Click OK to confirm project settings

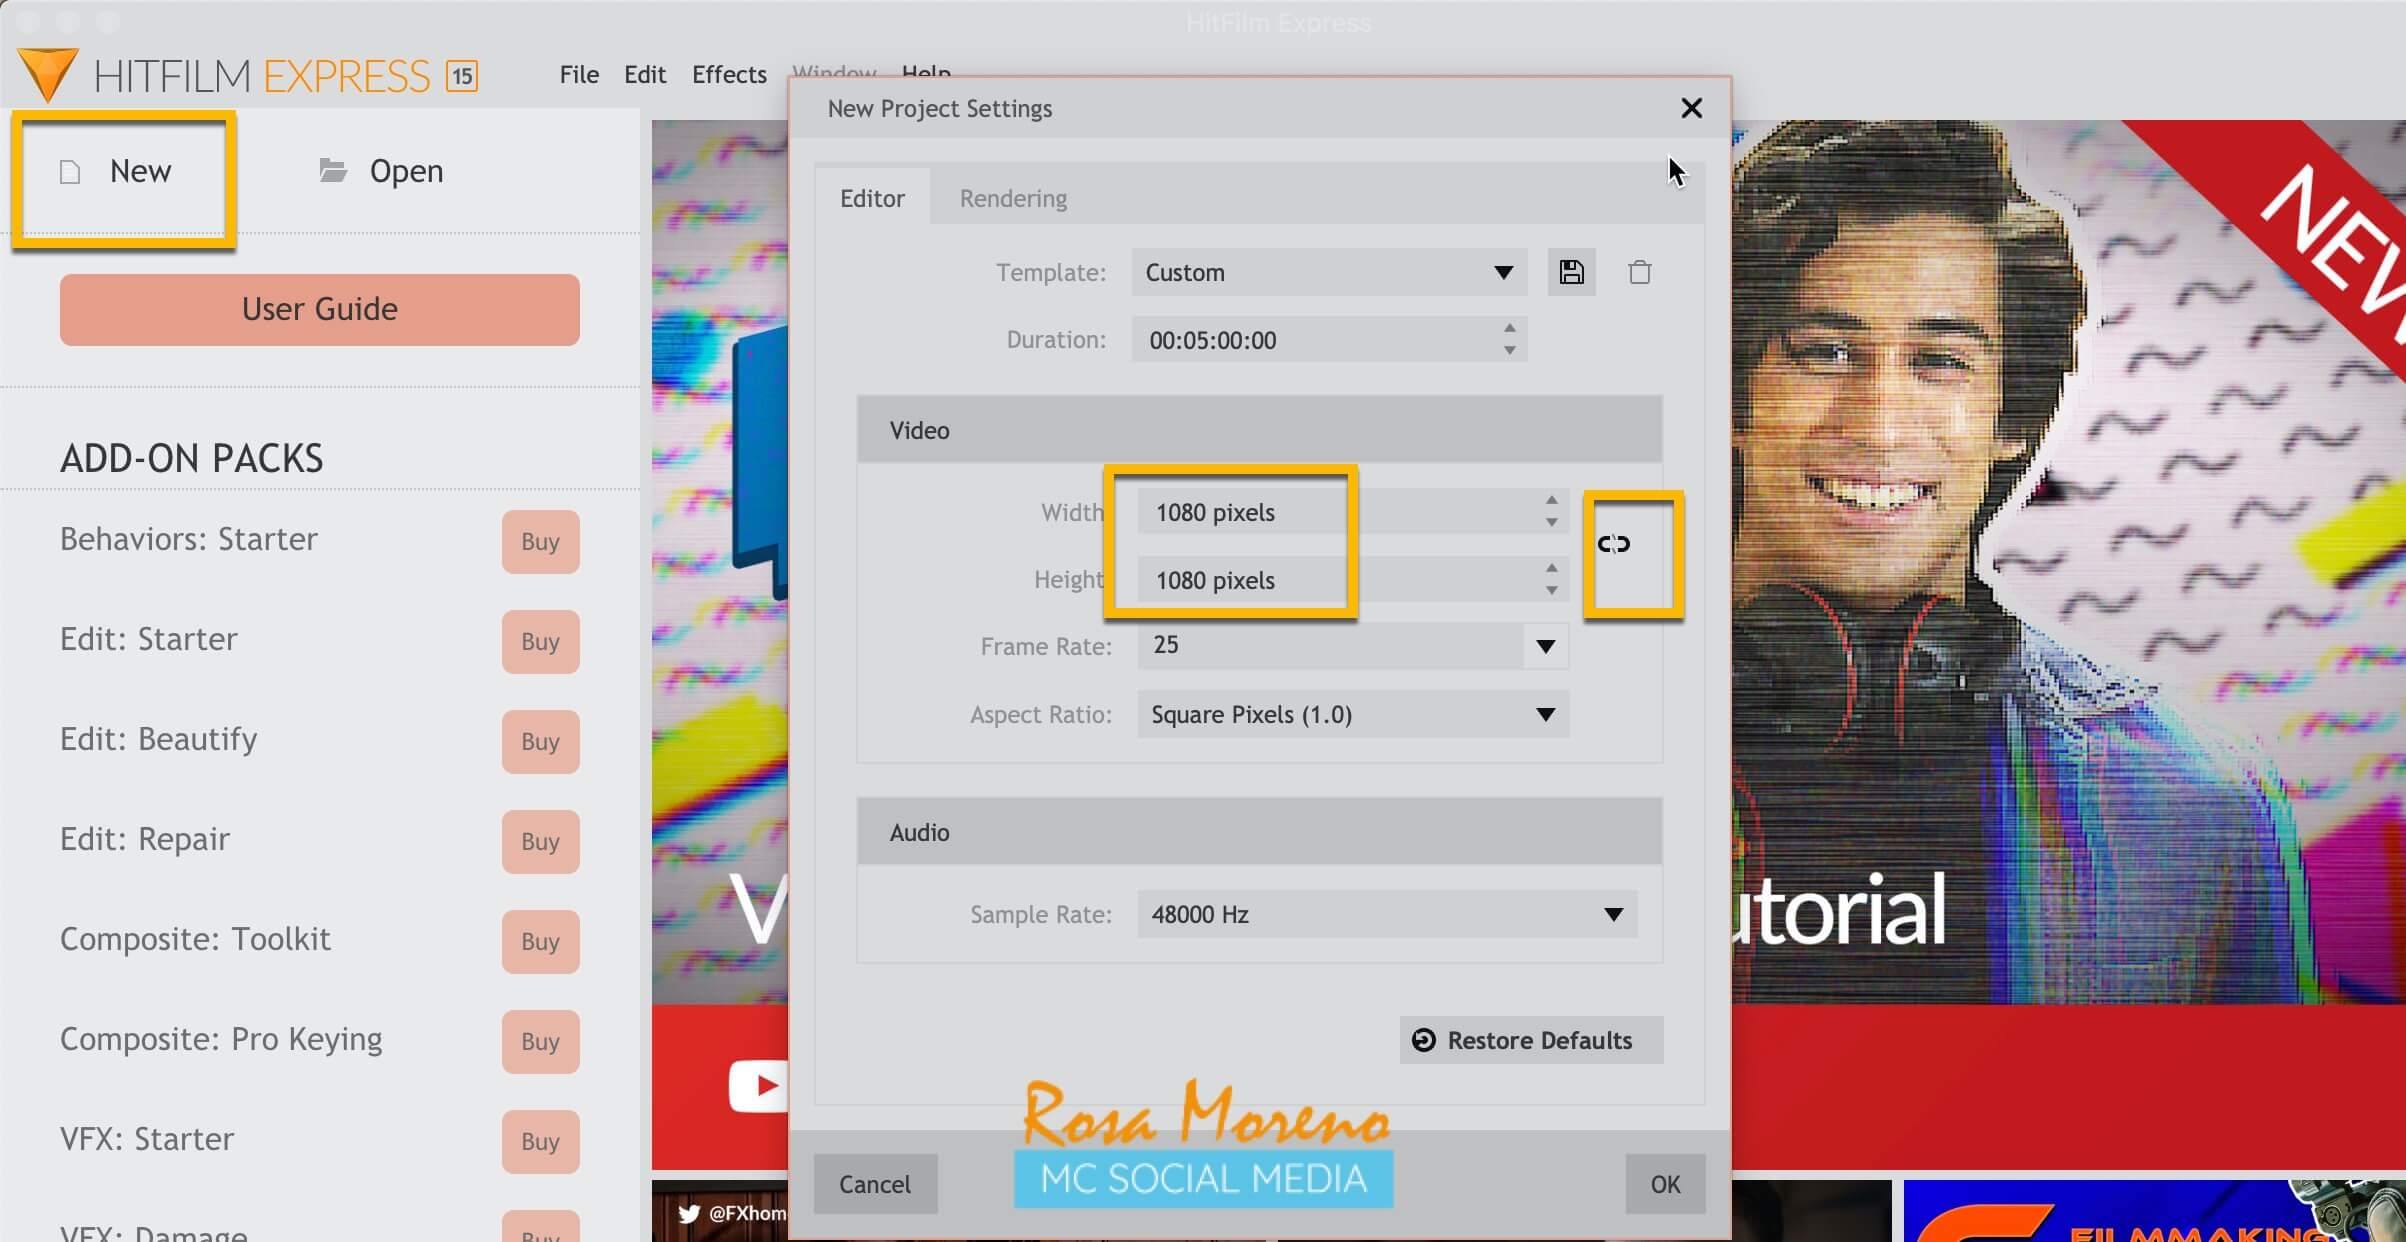tap(1665, 1184)
